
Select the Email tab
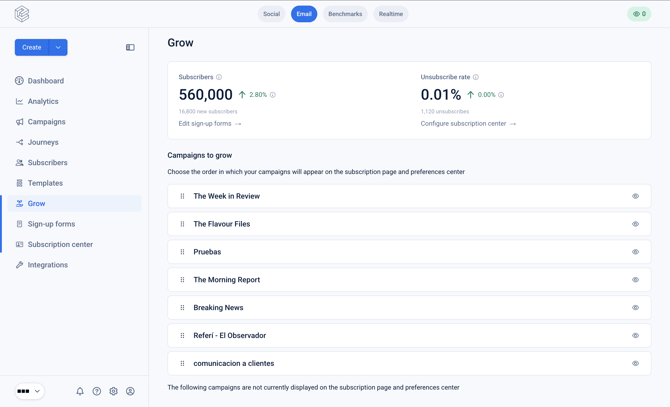coord(304,14)
